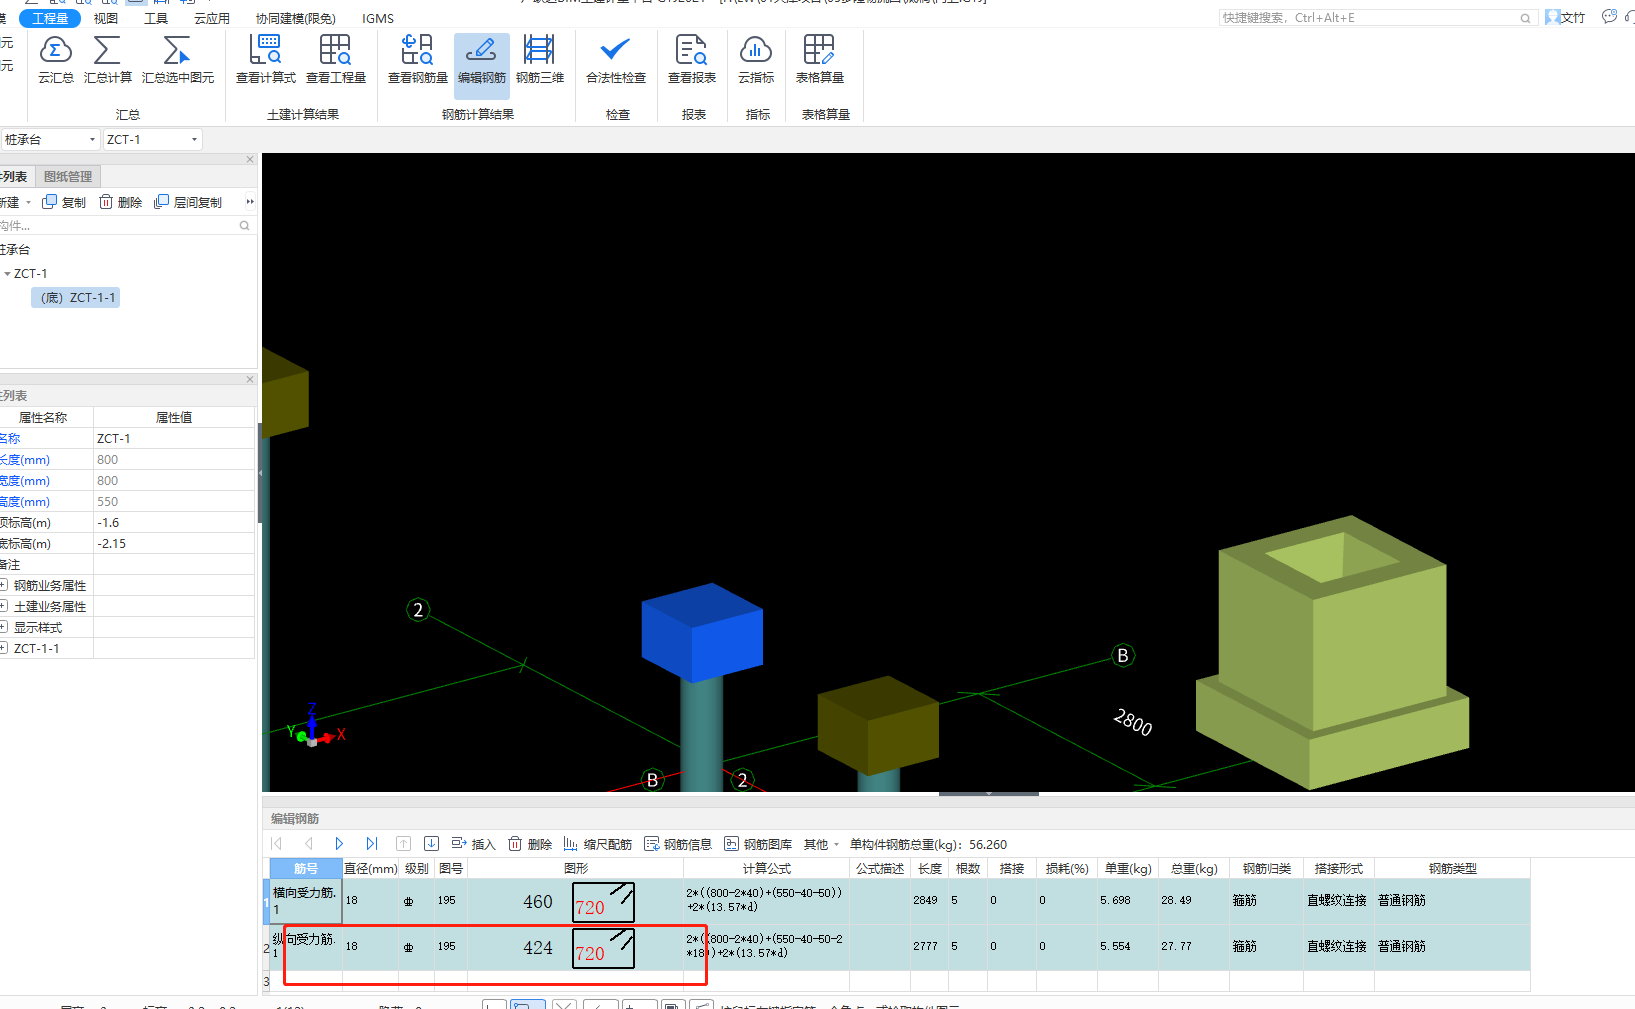Move rebar row down arrow

431,844
